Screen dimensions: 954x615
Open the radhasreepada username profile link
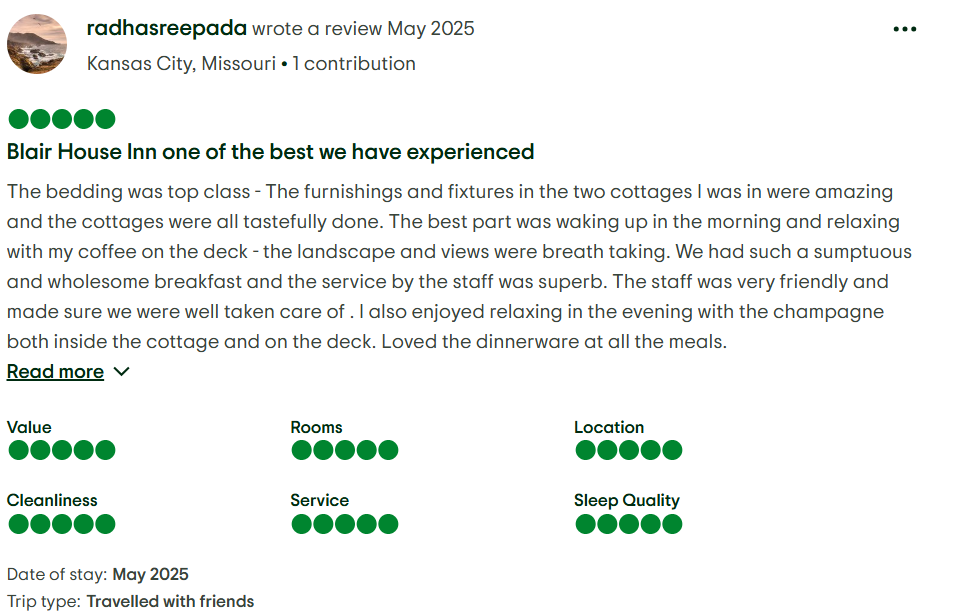click(x=167, y=29)
